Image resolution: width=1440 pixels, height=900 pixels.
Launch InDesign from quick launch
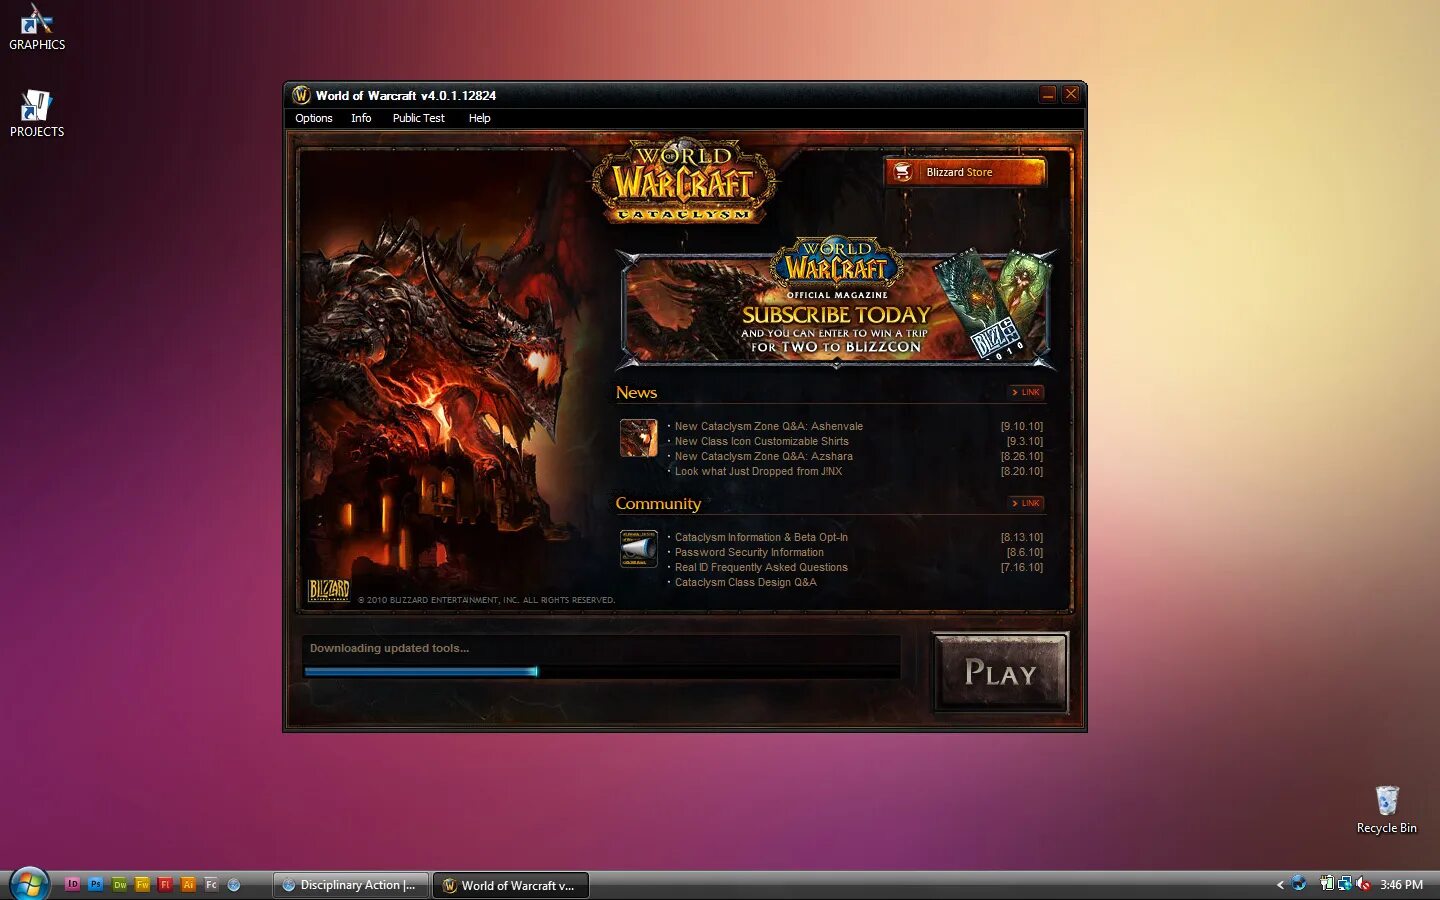[x=72, y=884]
